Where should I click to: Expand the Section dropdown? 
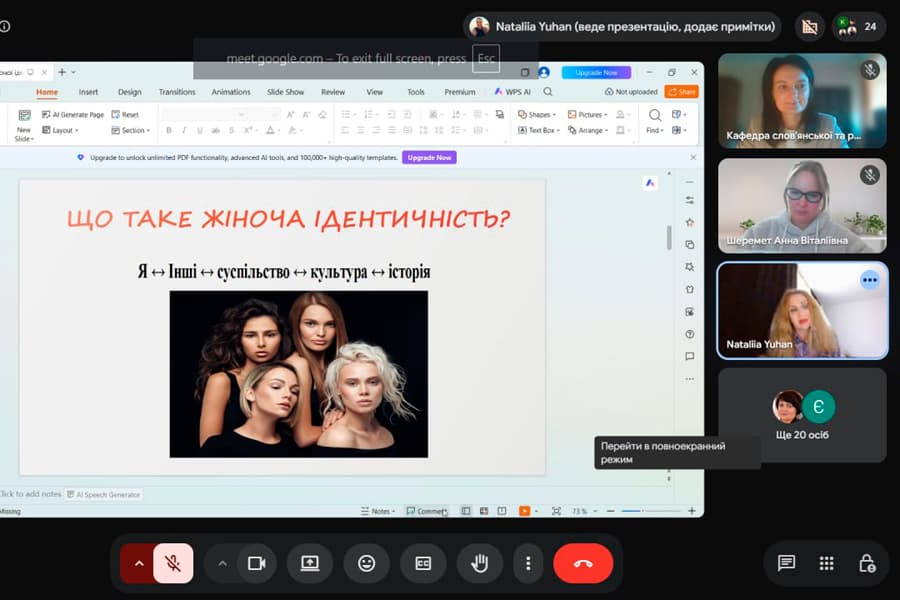(x=131, y=130)
